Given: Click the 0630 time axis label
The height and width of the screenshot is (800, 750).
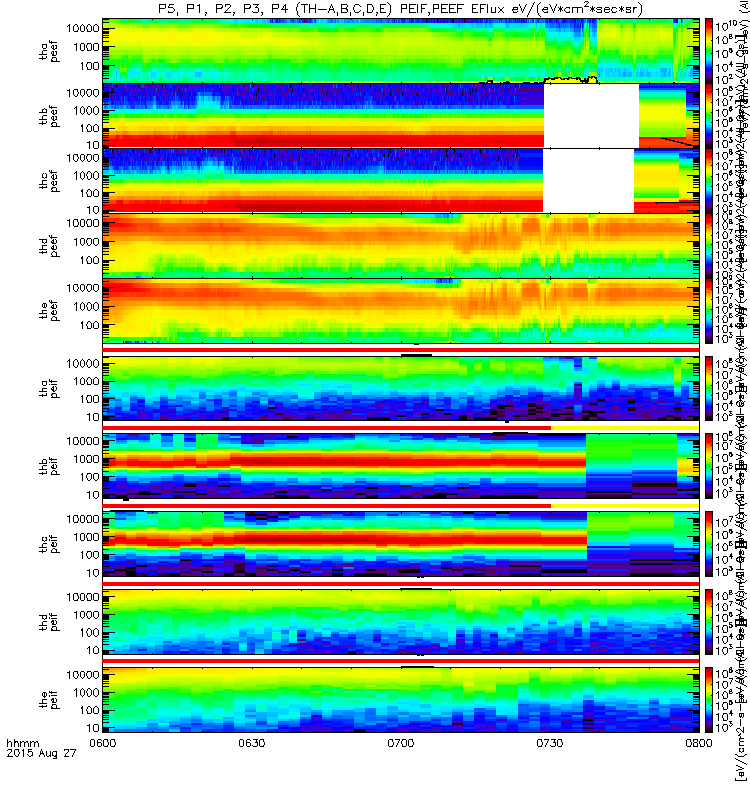Looking at the screenshot, I should tap(252, 743).
